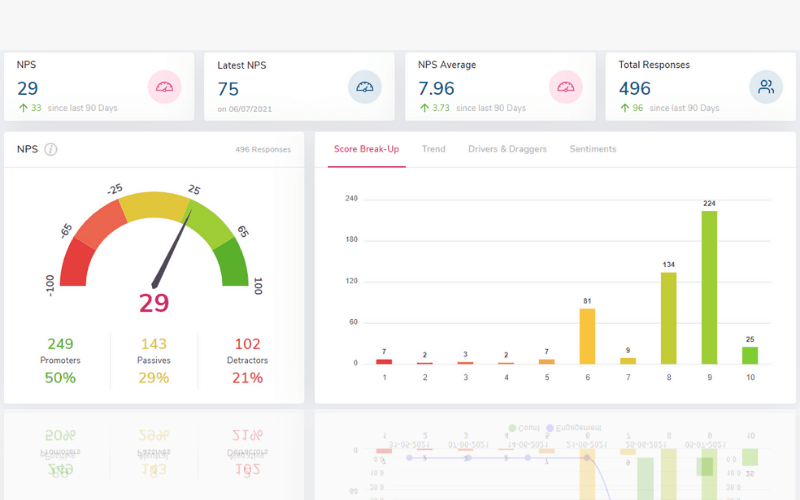Click the pink gauge icon in NPS card
This screenshot has height=500, width=800.
click(x=164, y=87)
